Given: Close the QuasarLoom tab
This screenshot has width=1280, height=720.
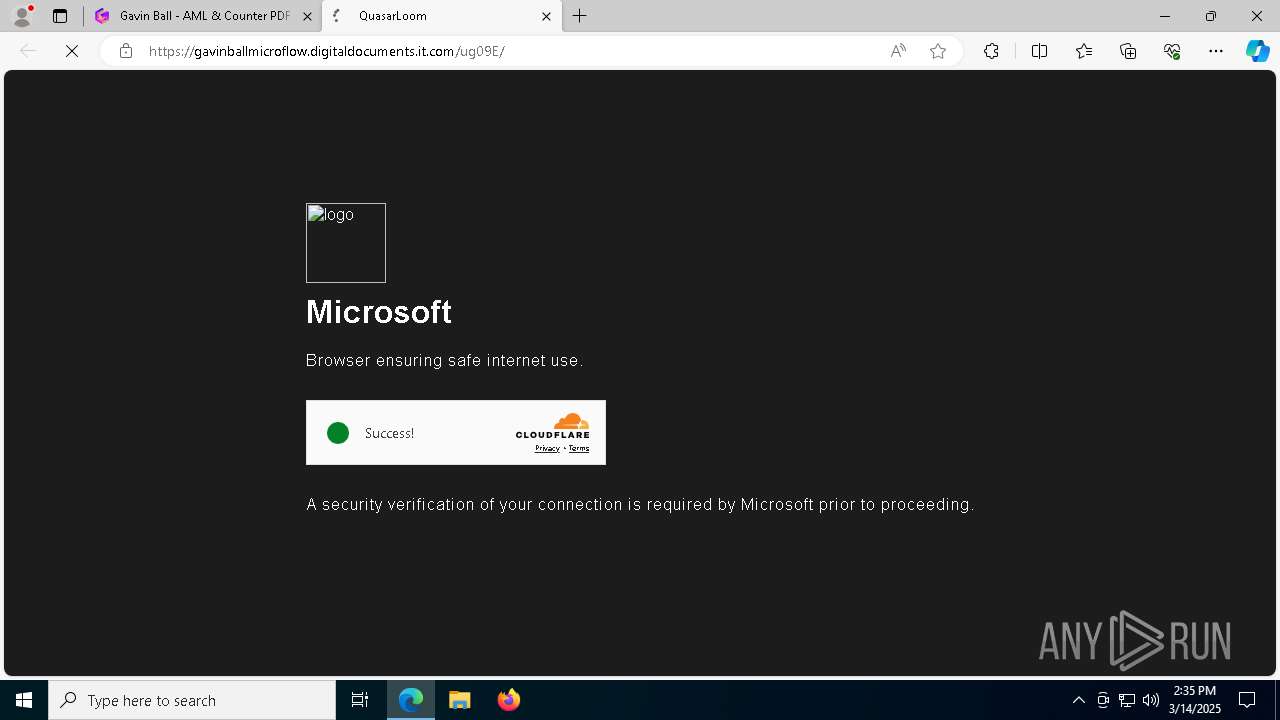Looking at the screenshot, I should click(546, 16).
